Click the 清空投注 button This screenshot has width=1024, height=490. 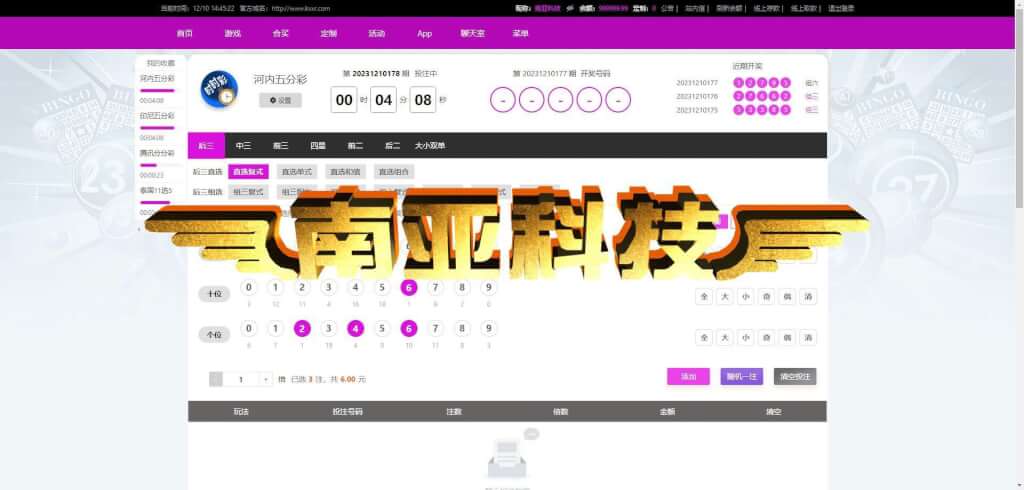(x=795, y=376)
